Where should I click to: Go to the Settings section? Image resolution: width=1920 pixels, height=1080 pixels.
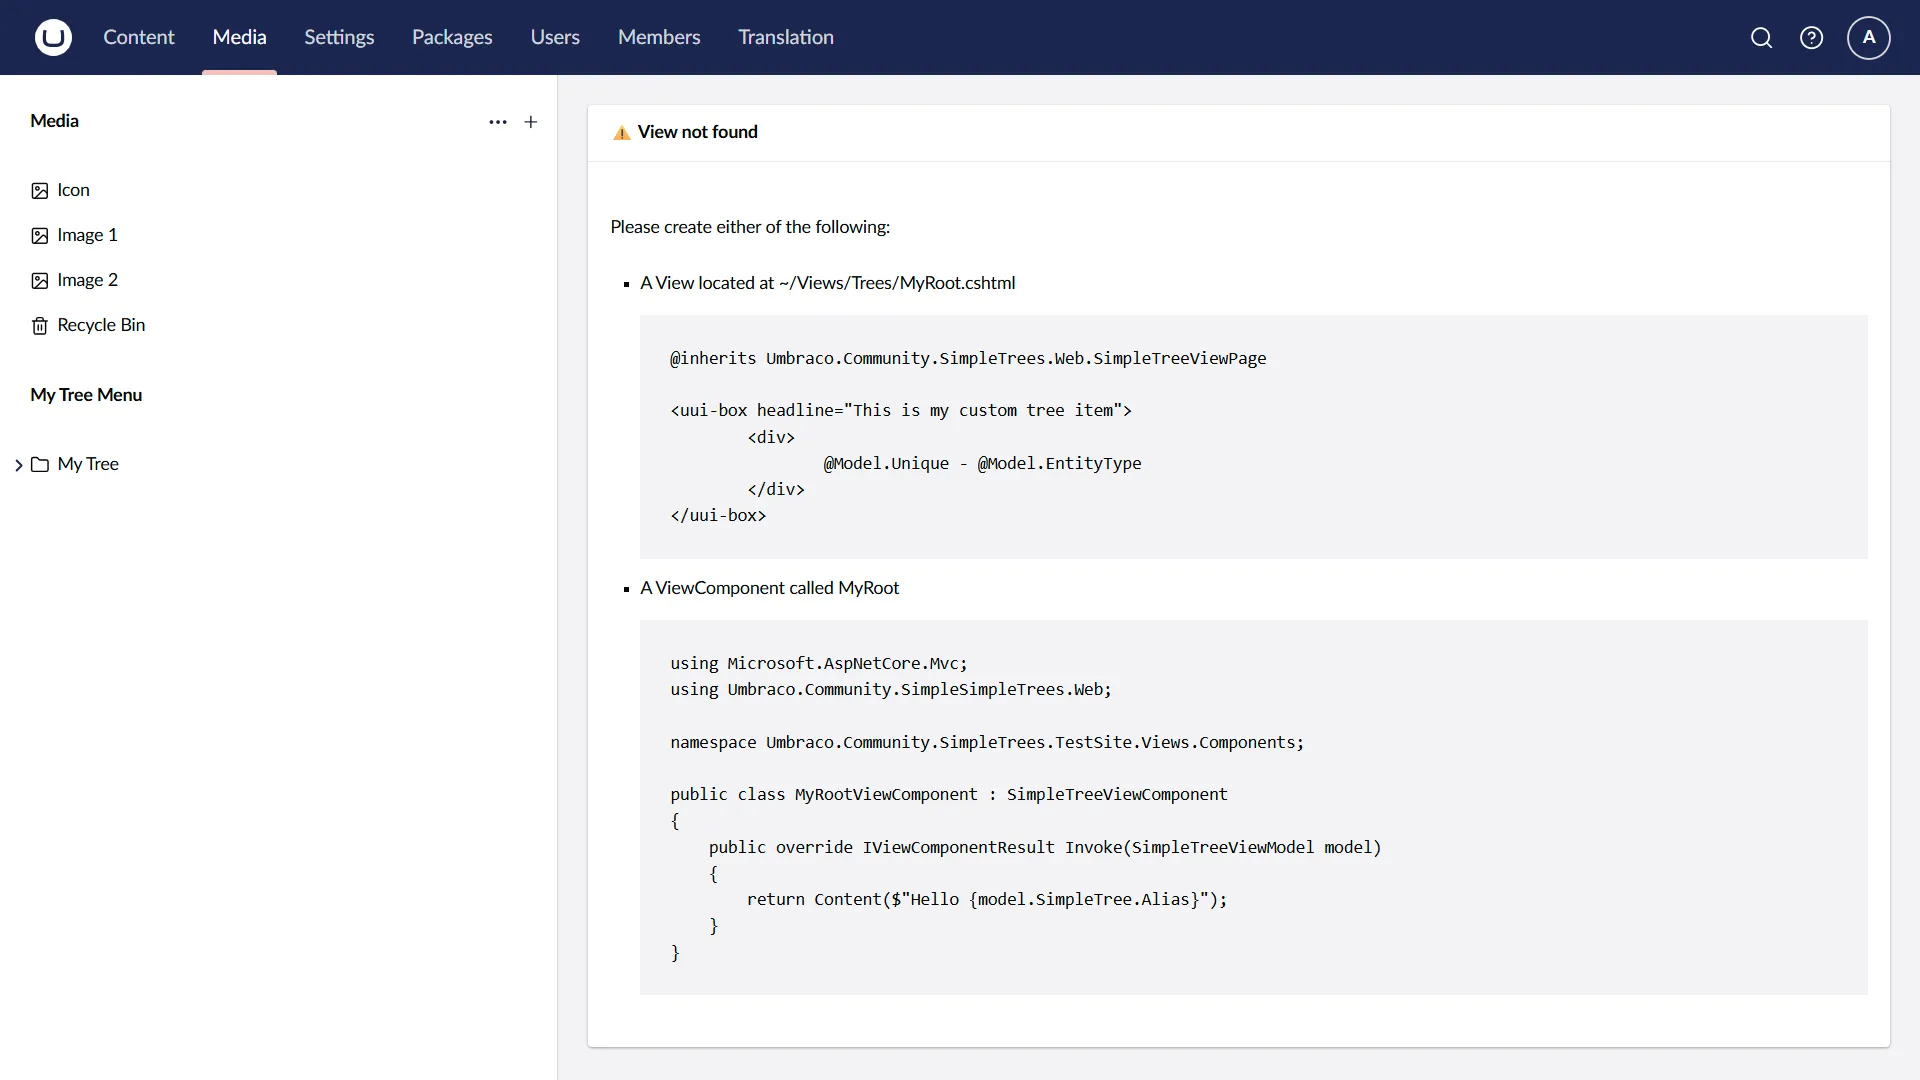[x=339, y=38]
